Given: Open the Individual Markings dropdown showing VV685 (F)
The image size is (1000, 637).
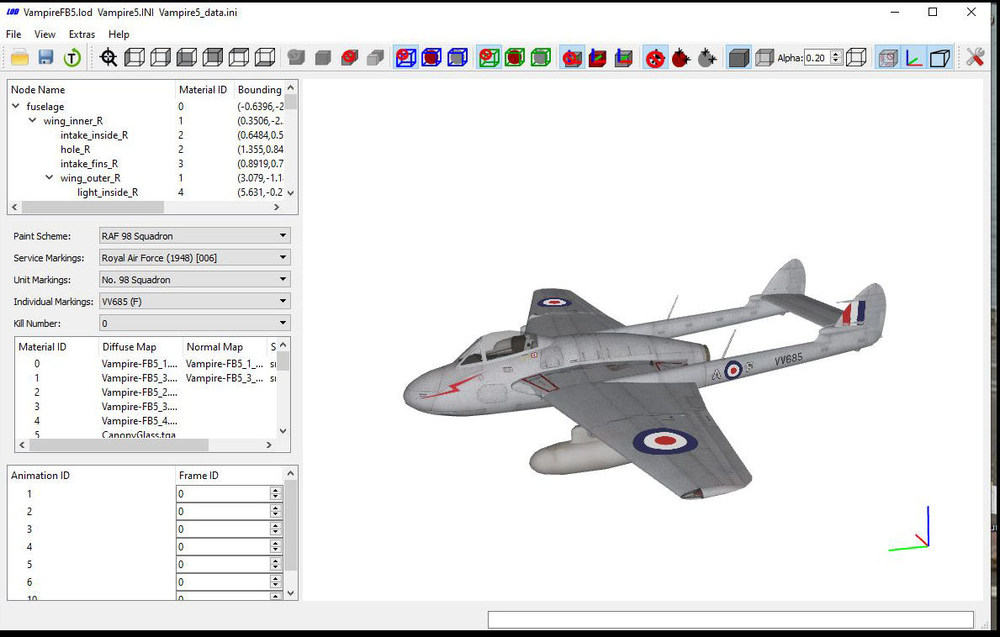Looking at the screenshot, I should [x=195, y=302].
